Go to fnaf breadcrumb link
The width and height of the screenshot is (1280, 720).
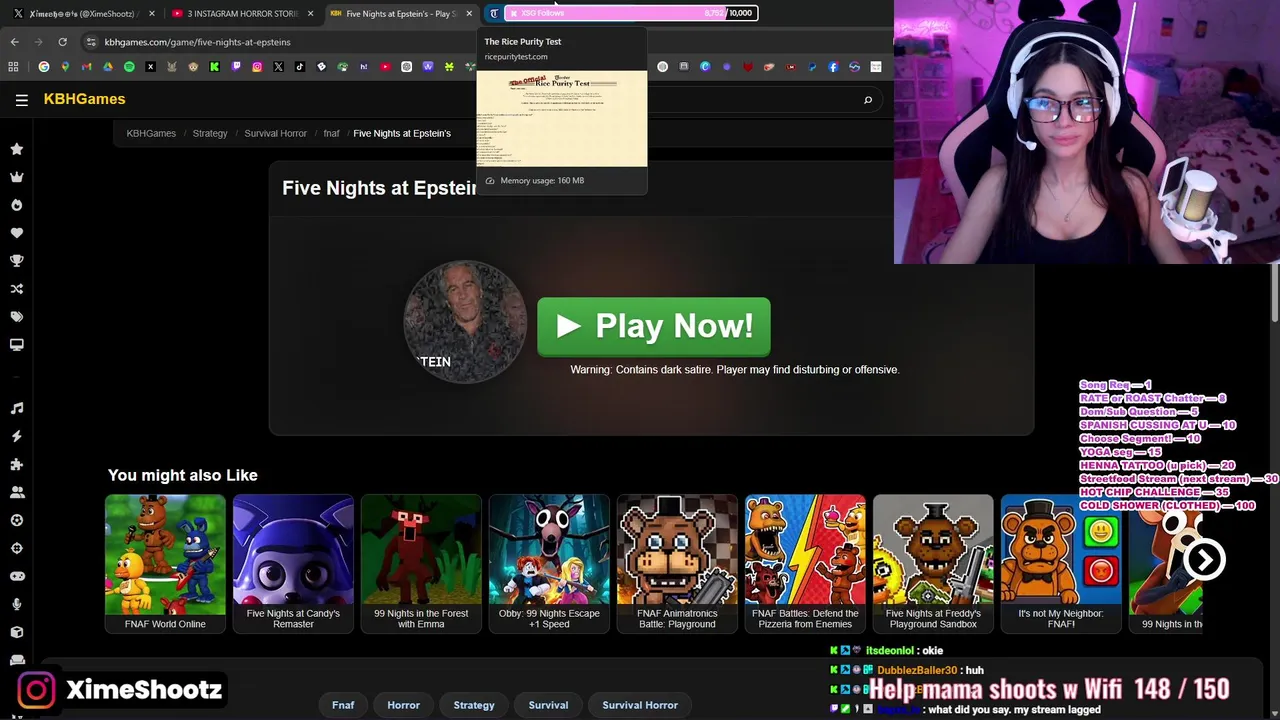331,133
